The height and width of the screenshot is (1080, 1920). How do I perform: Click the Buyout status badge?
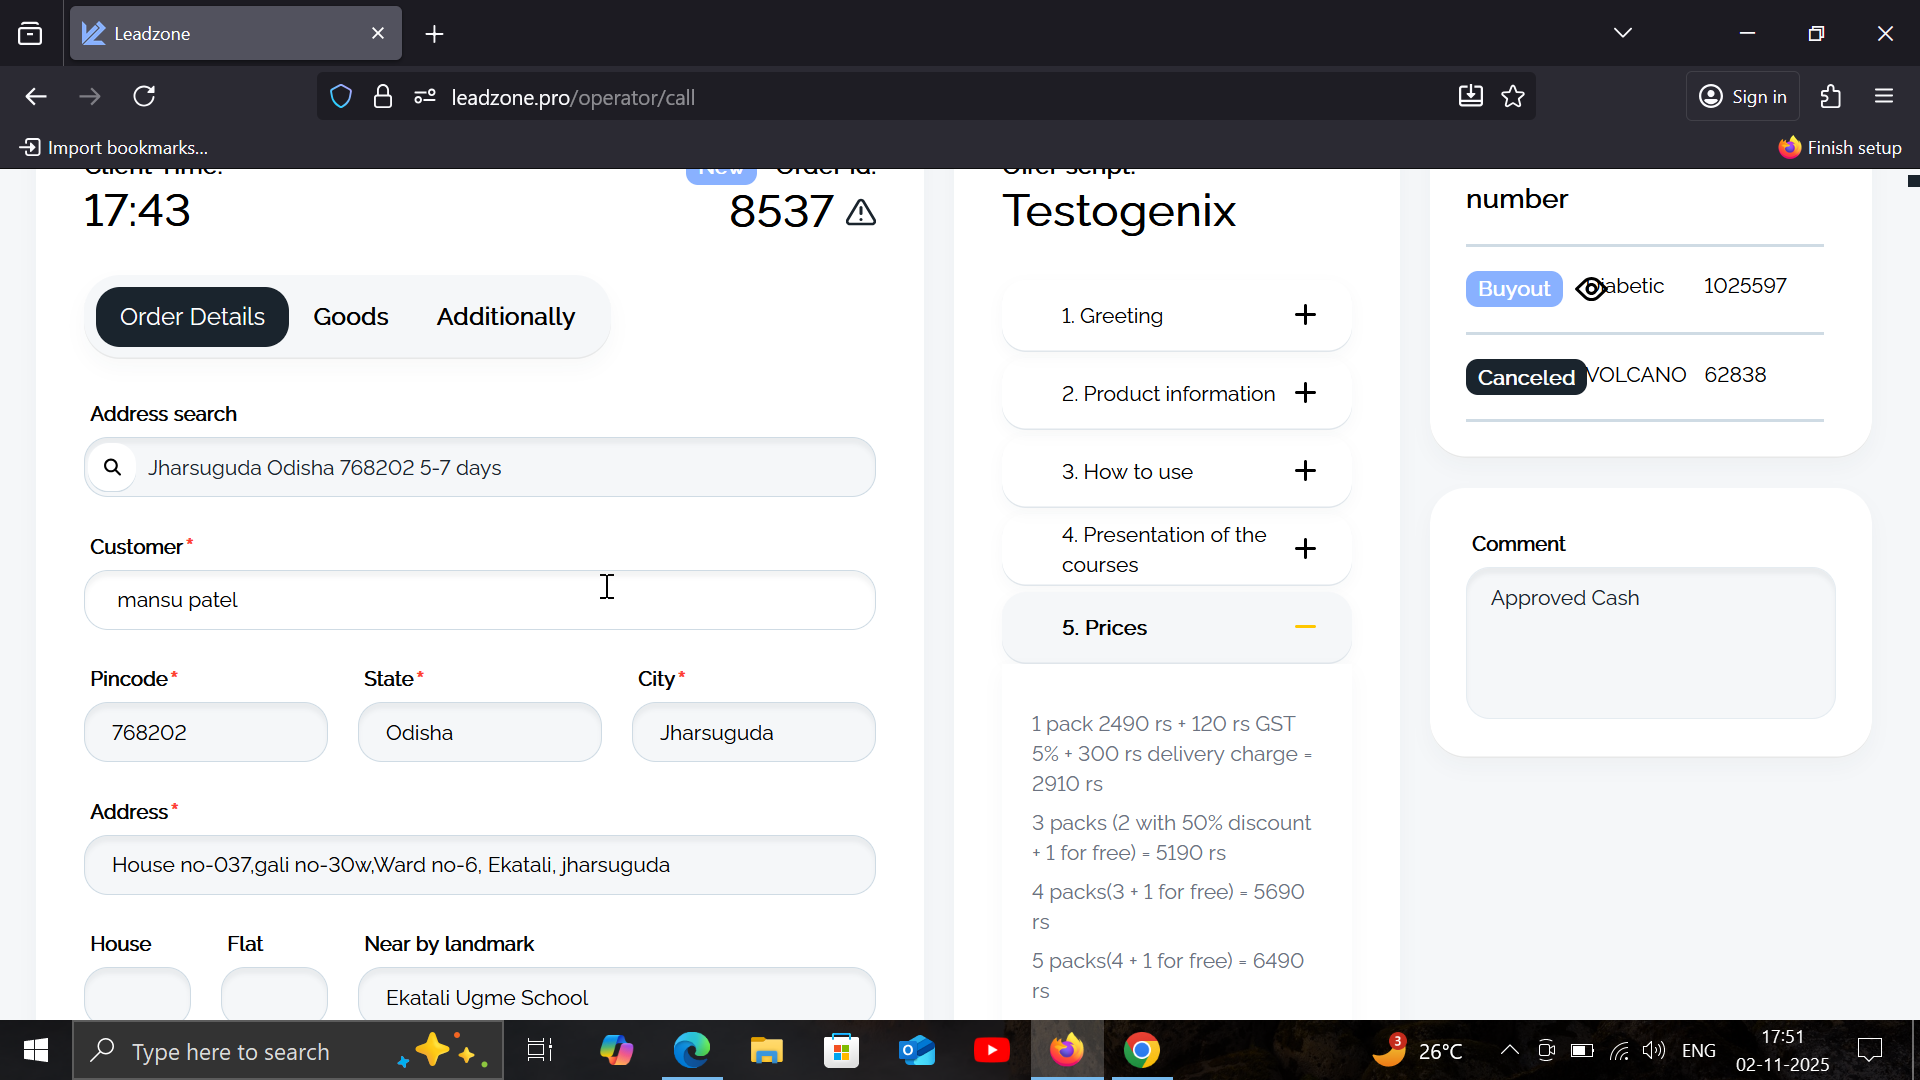pos(1513,289)
